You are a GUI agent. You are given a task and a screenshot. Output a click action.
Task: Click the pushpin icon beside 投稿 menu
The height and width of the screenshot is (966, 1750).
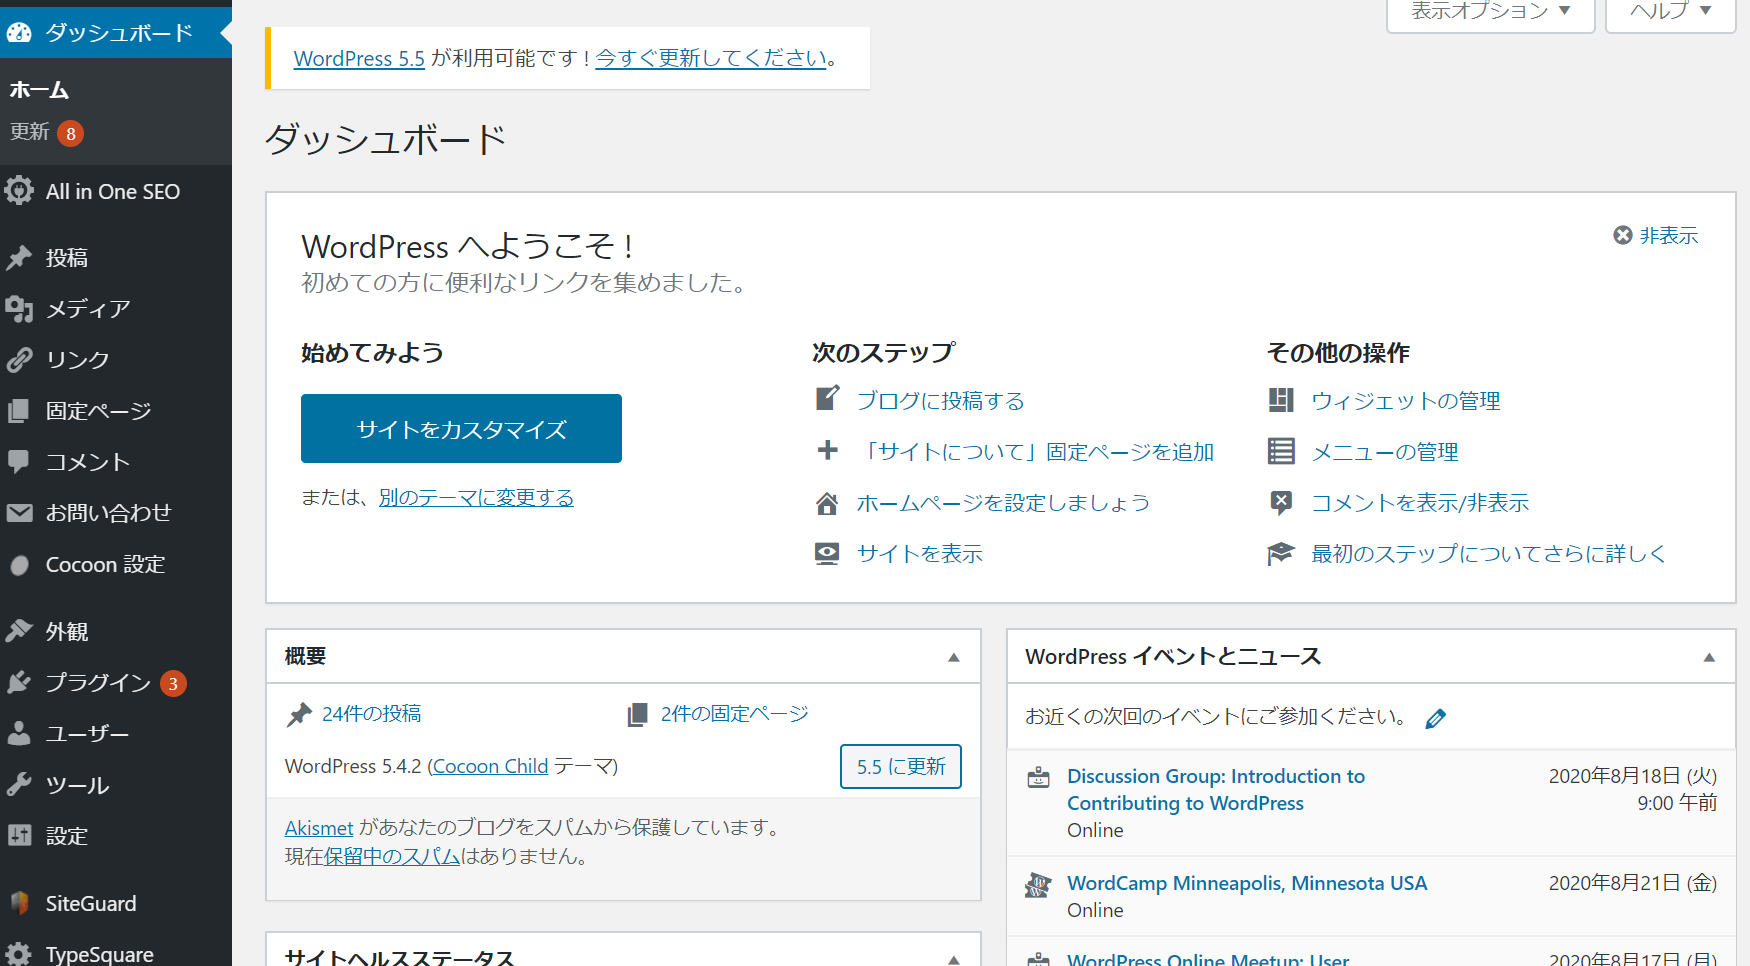[19, 257]
